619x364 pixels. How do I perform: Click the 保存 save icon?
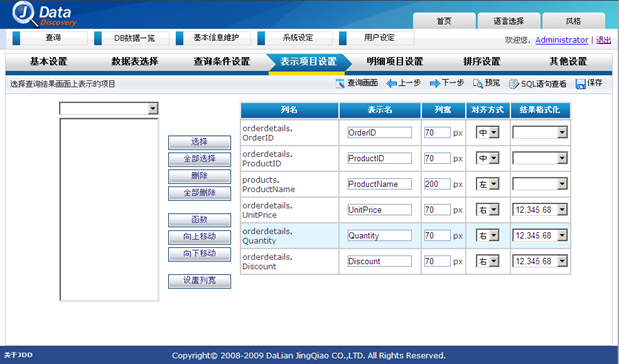pos(580,84)
